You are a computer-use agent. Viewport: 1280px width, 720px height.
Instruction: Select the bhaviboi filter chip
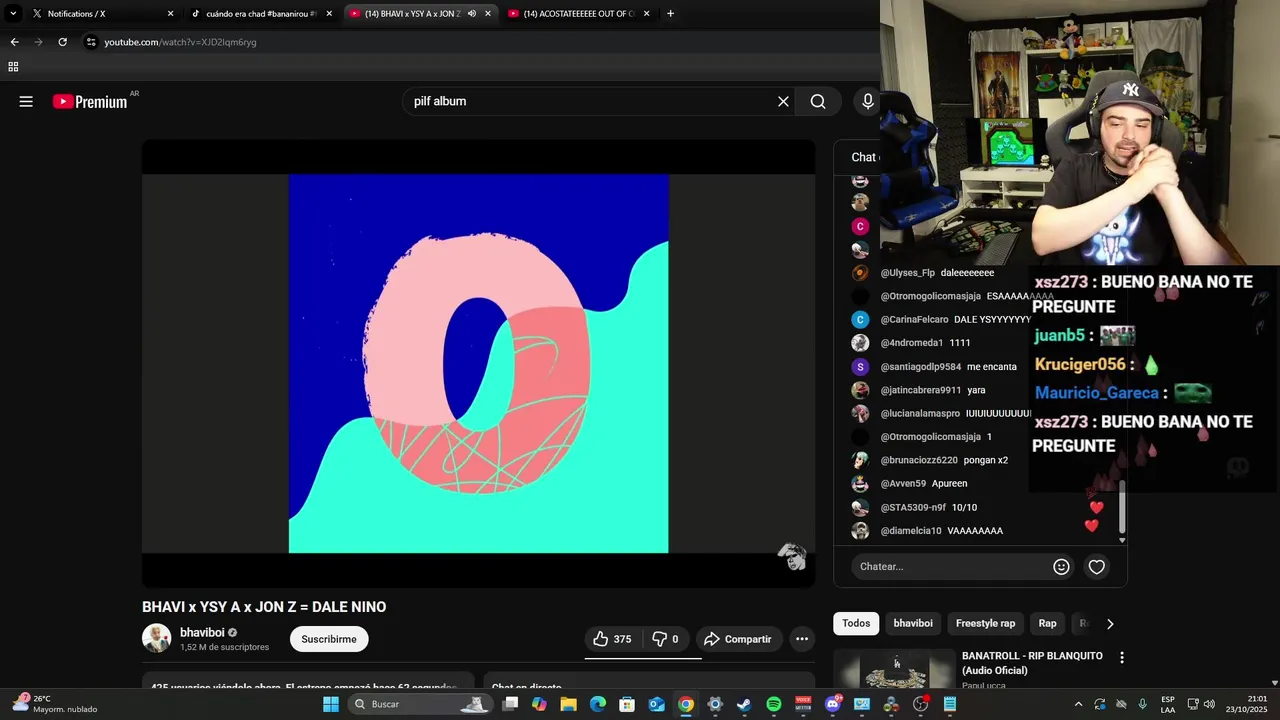click(913, 623)
